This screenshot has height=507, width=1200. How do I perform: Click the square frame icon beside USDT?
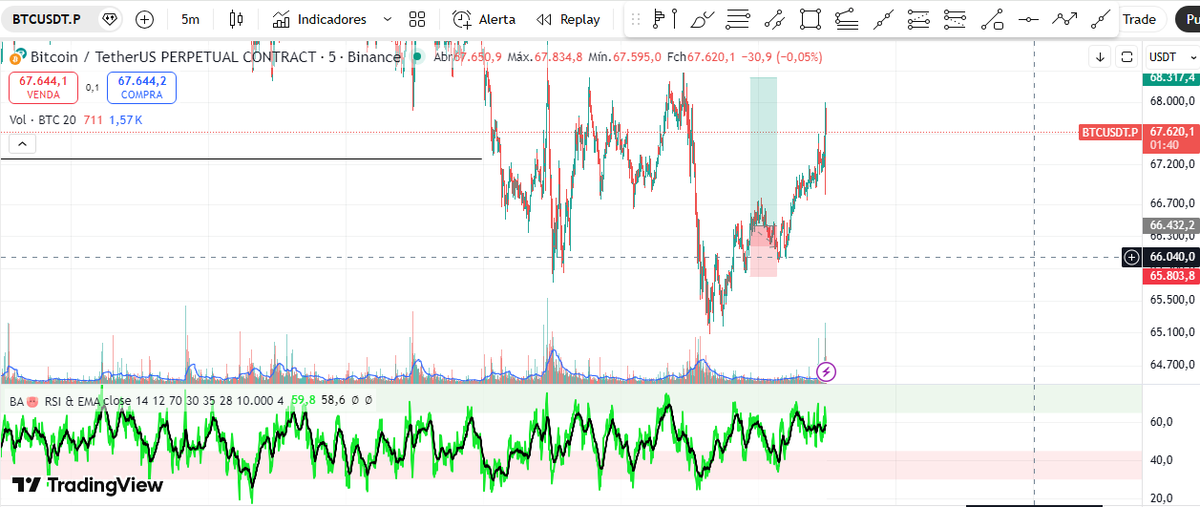(x=1127, y=57)
